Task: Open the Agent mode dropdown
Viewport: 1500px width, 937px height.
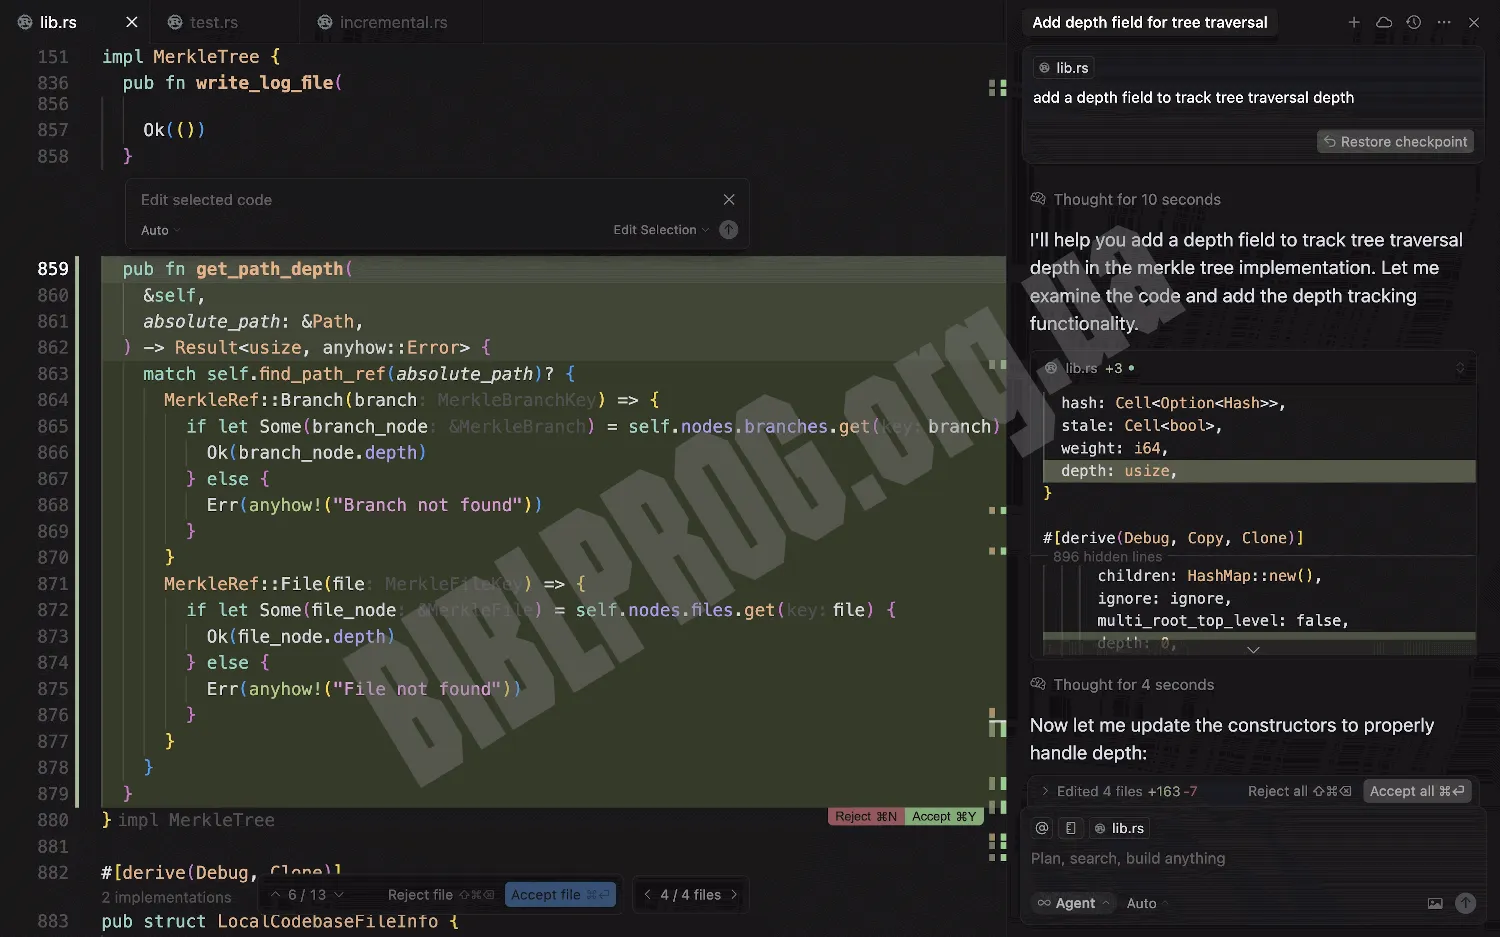Action: (x=1074, y=903)
